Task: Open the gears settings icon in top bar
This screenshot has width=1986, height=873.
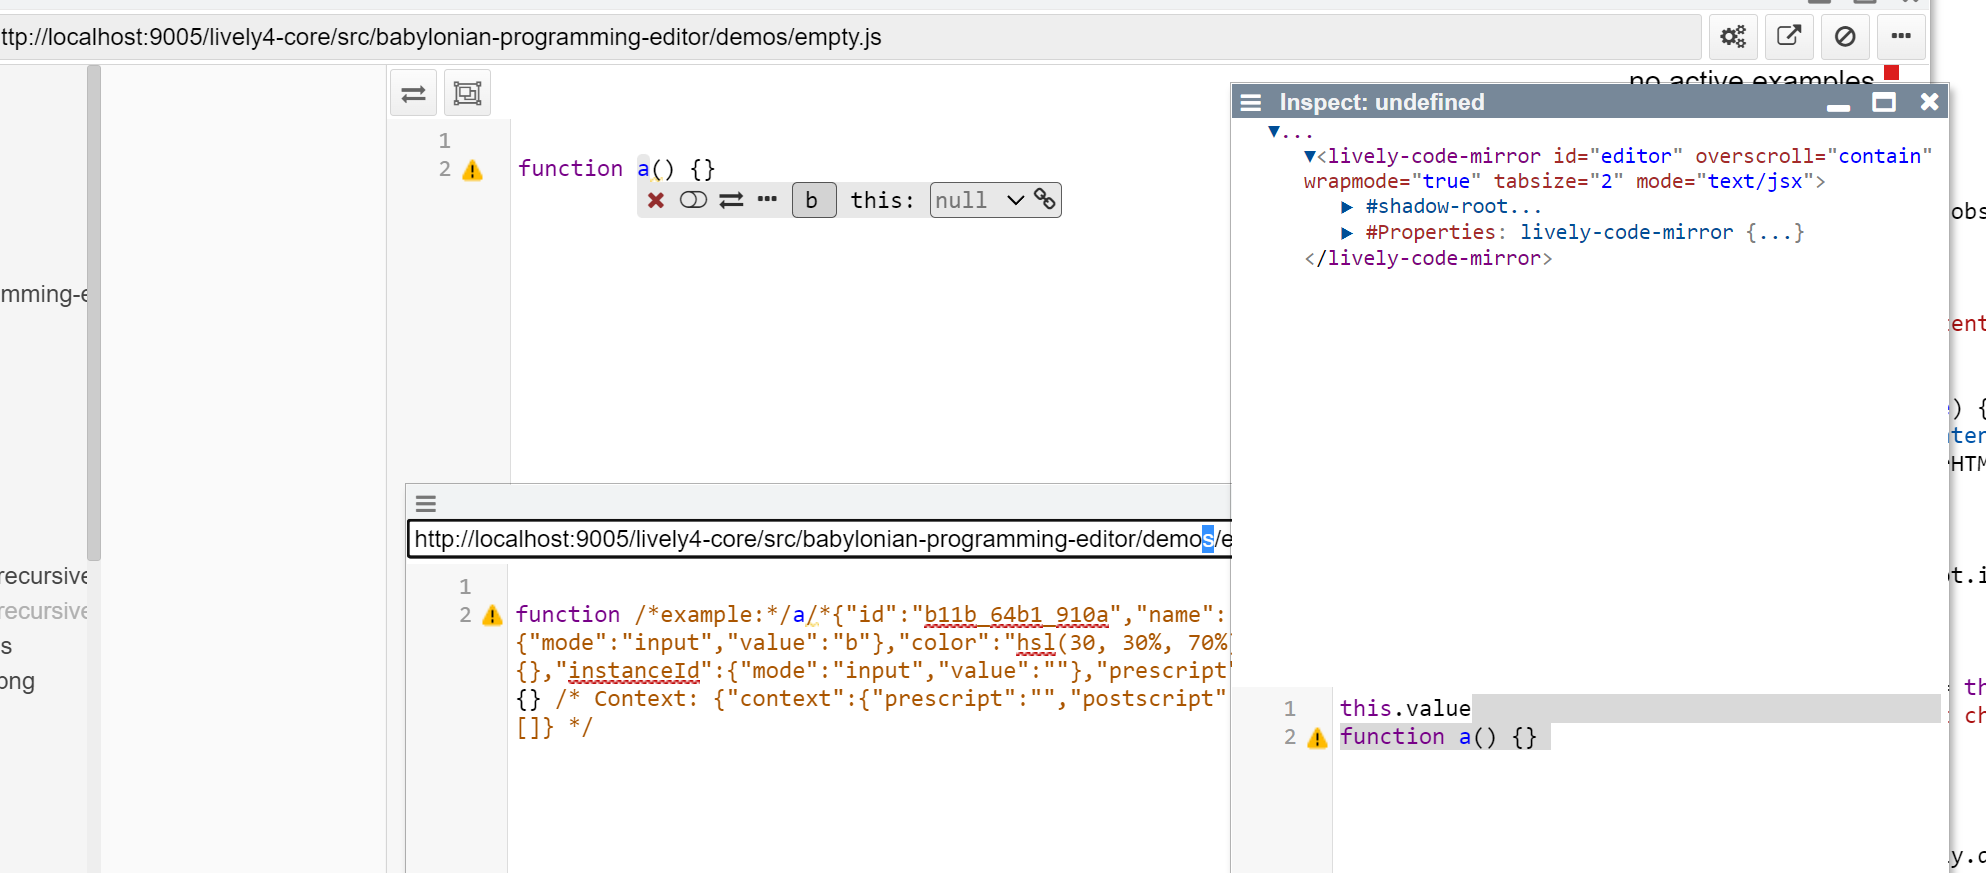Action: tap(1732, 37)
